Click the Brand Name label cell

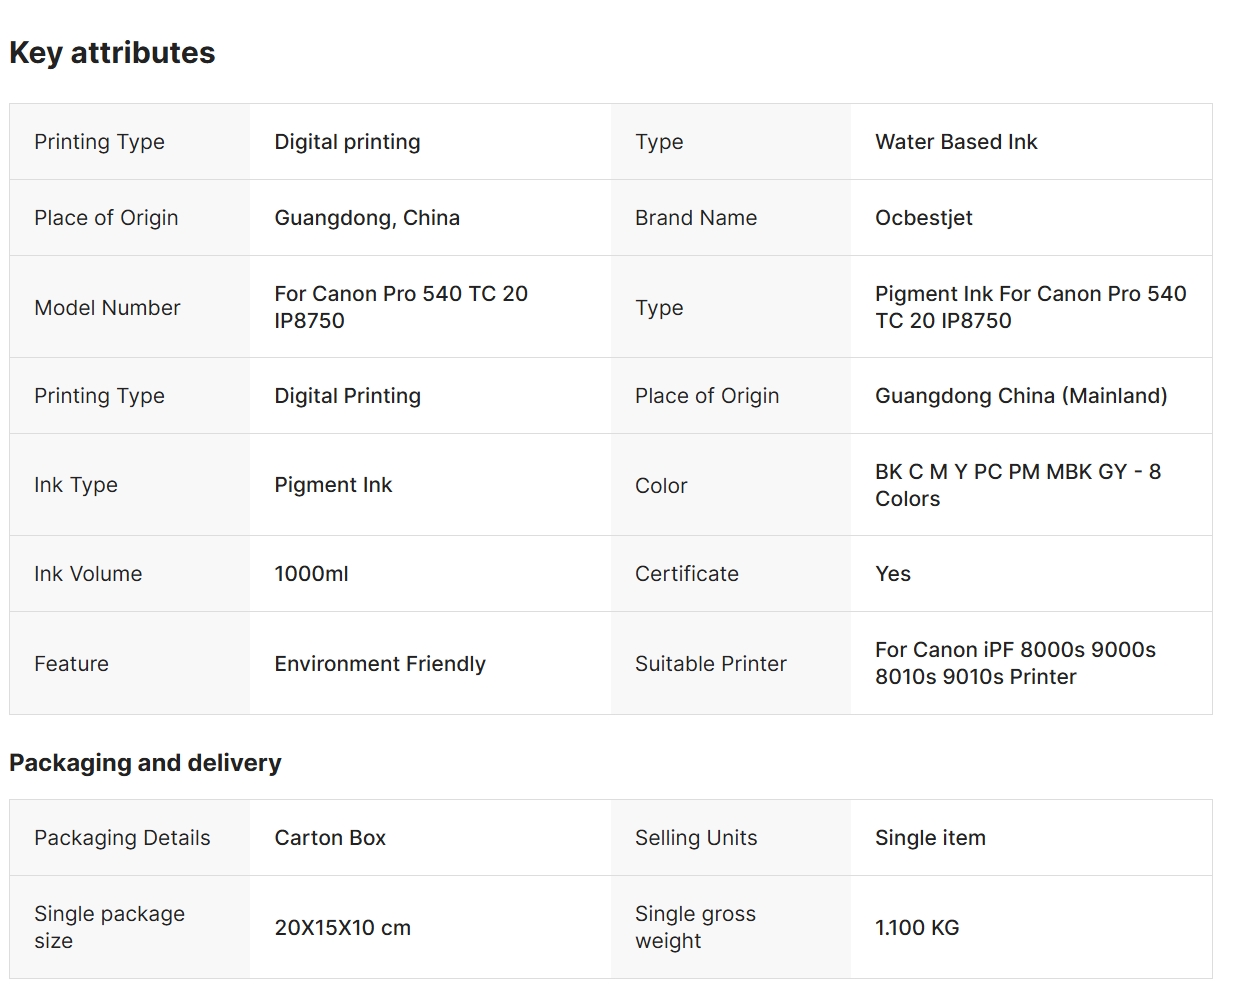pyautogui.click(x=696, y=218)
